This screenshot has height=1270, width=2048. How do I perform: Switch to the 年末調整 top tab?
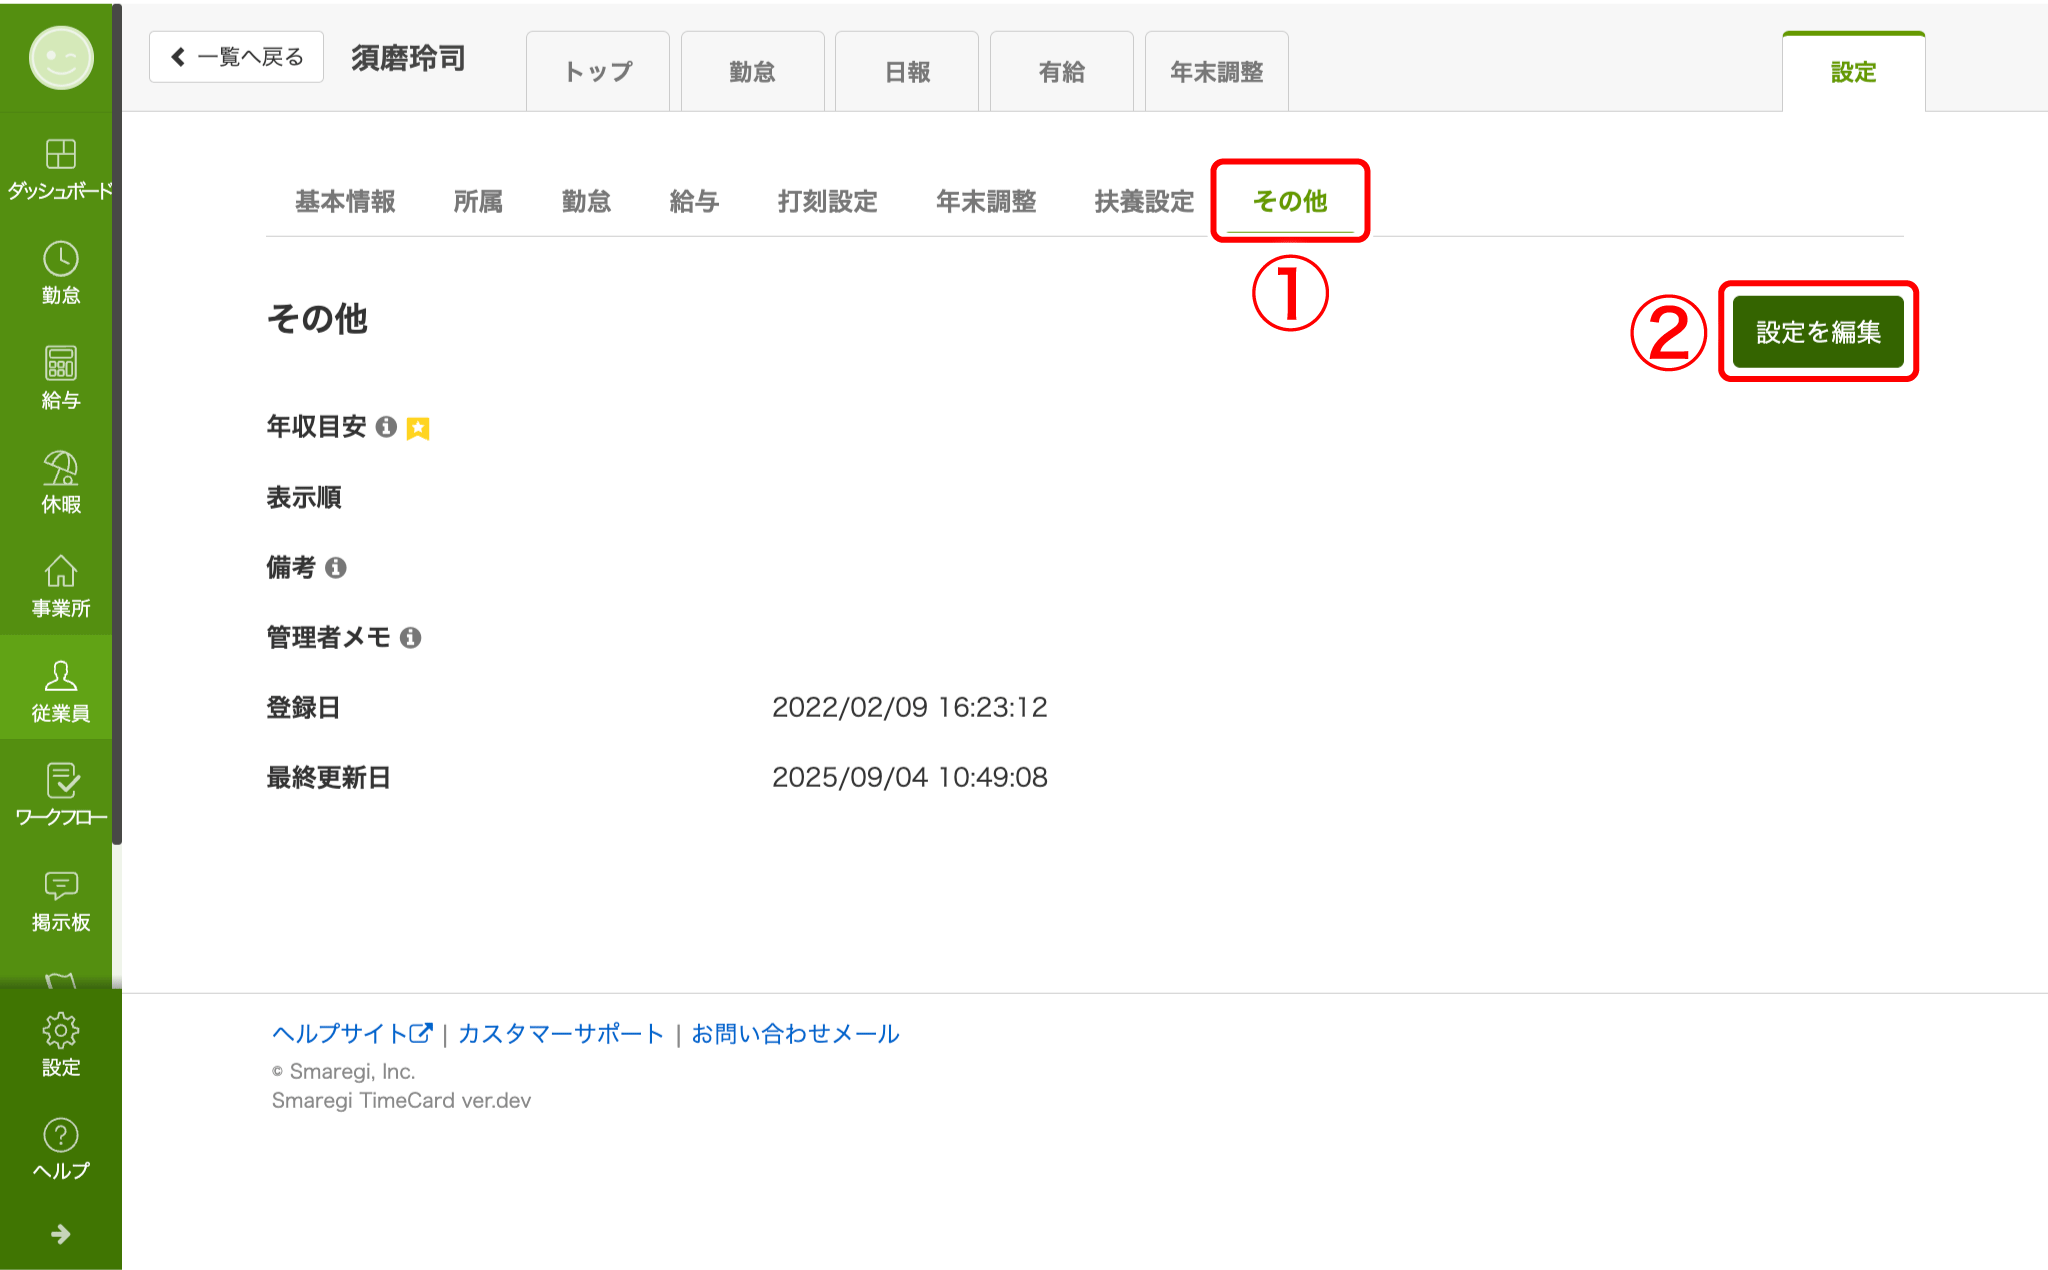click(1216, 72)
